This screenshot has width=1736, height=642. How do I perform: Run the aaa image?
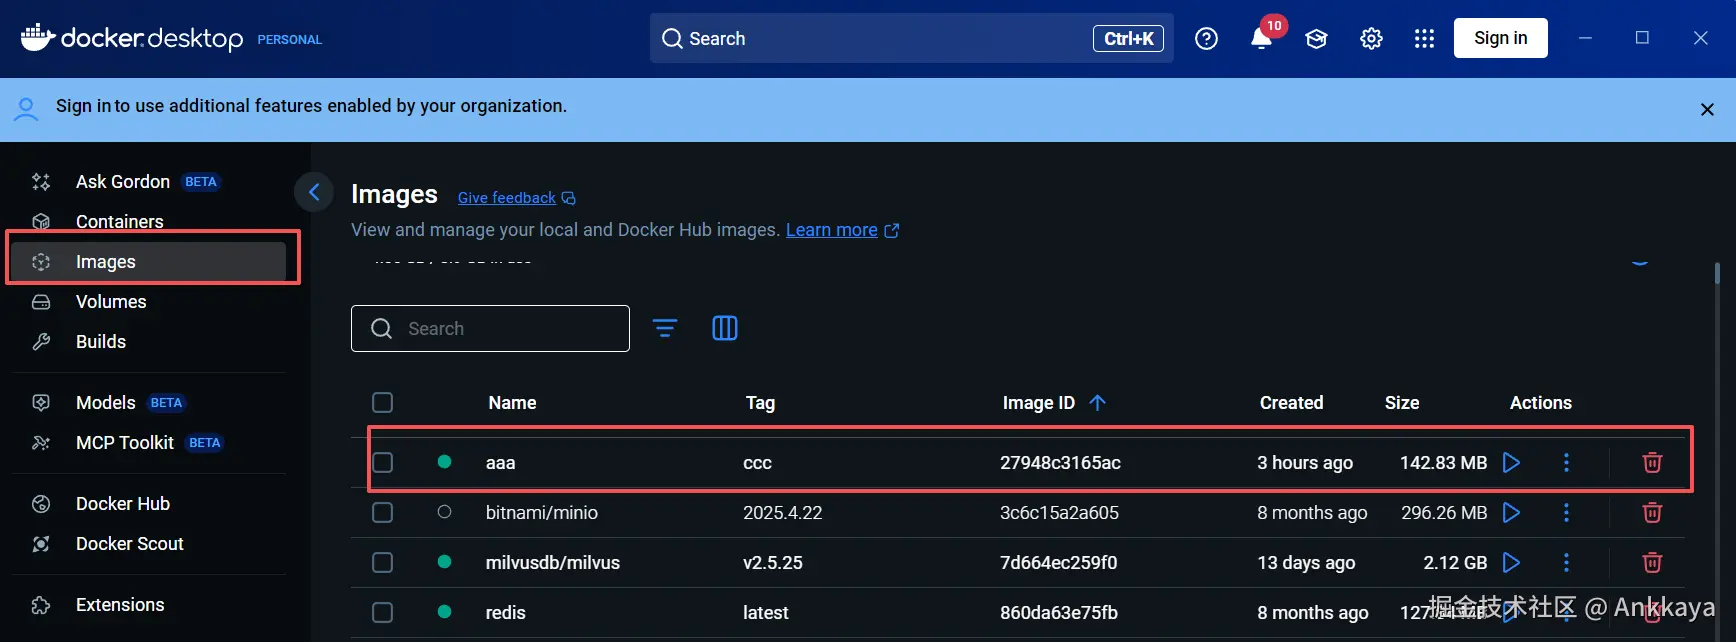pos(1512,463)
